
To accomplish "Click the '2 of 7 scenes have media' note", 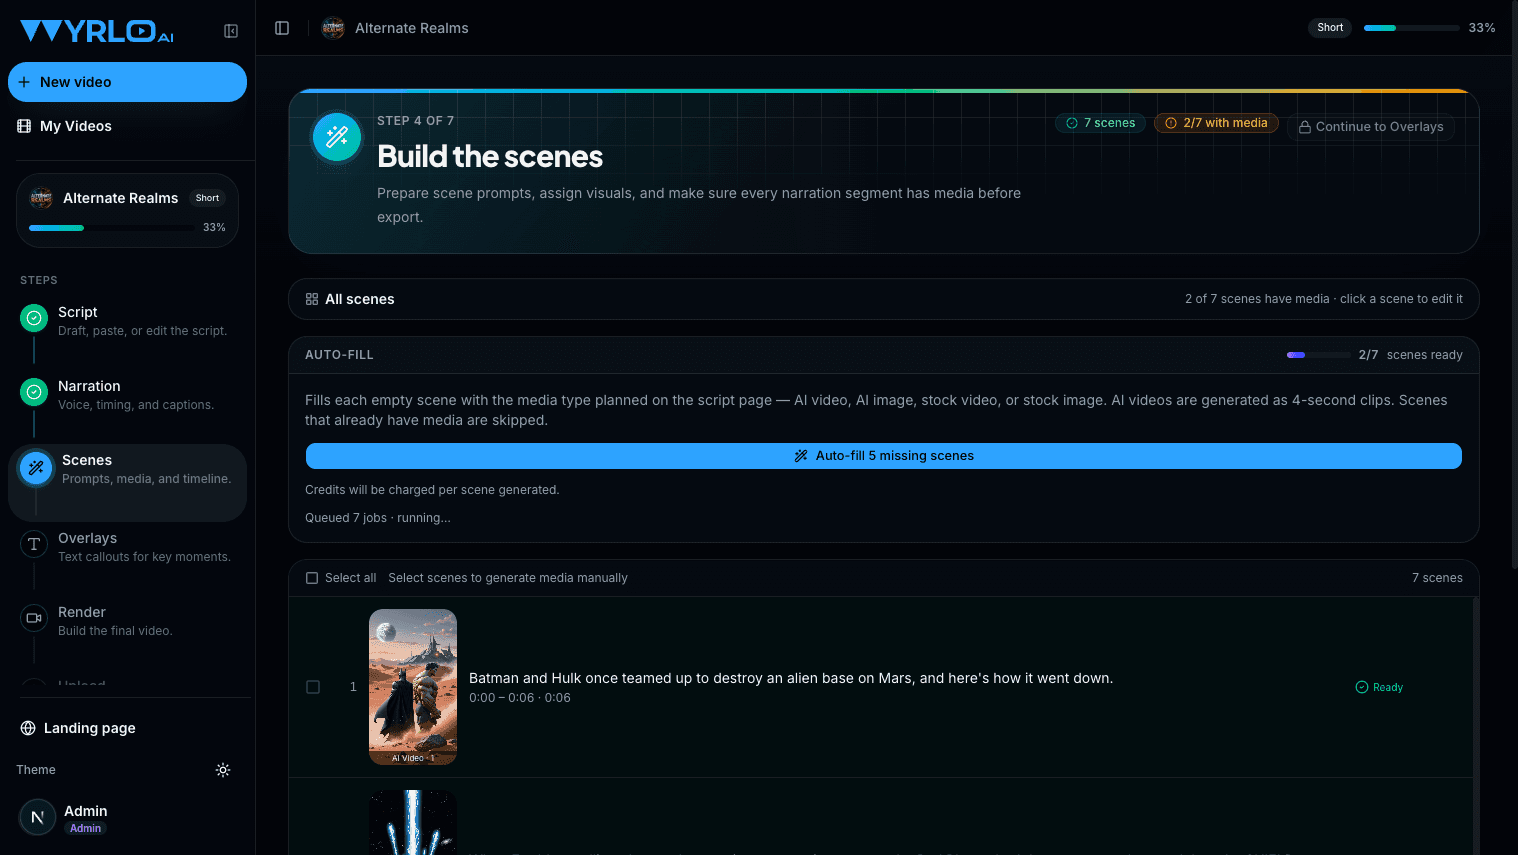I will (1324, 299).
